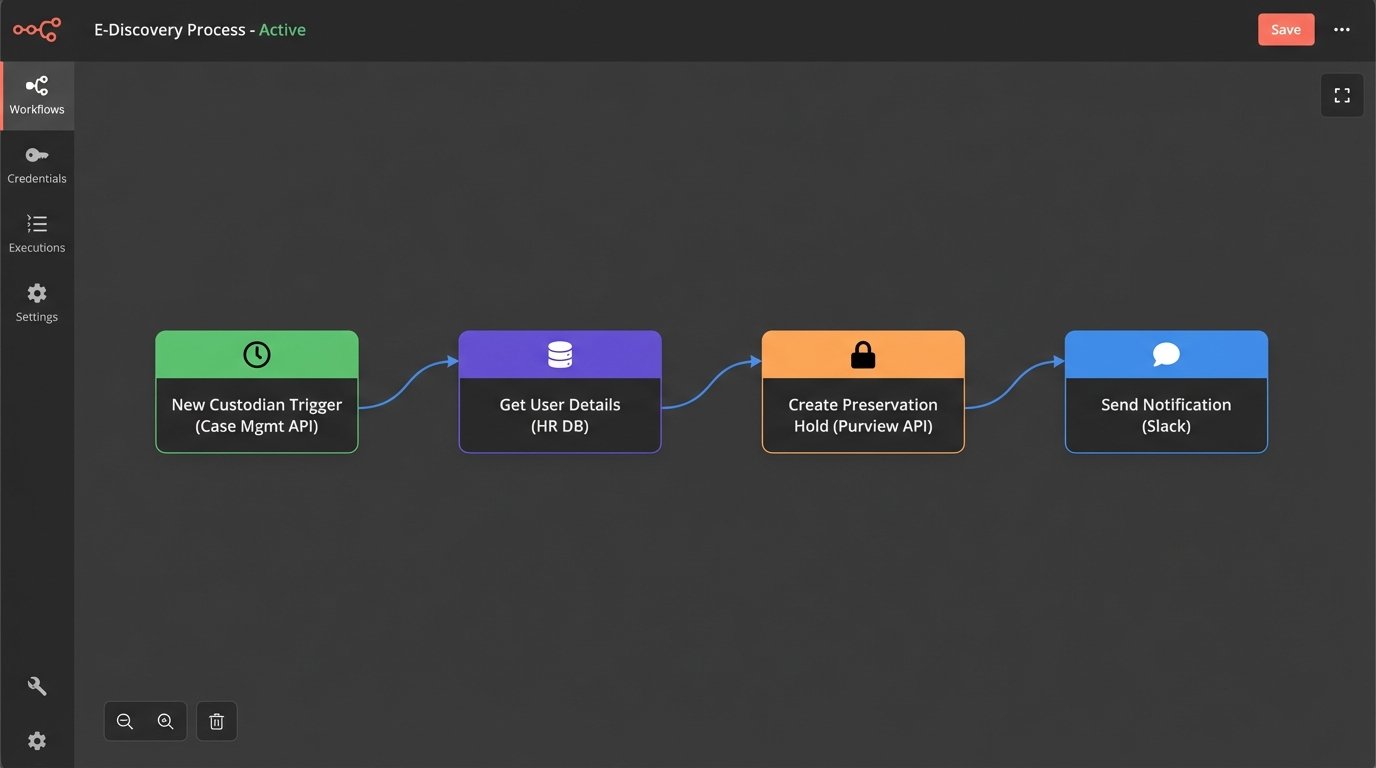Click the lock icon on Create Preservation Hold
Viewport: 1376px width, 768px height.
tap(862, 354)
